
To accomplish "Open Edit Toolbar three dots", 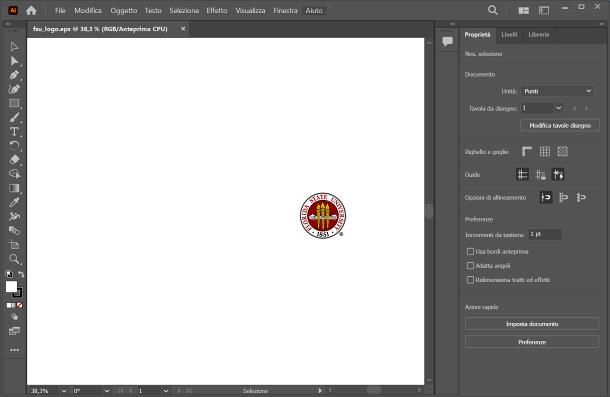I will tap(14, 350).
